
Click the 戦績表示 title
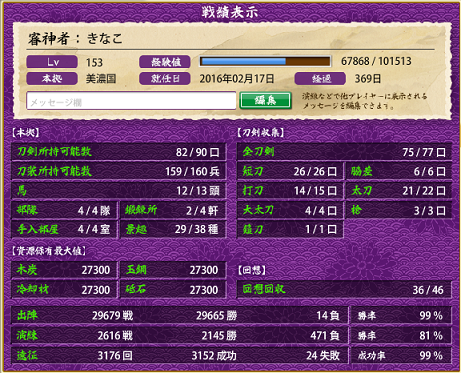(x=230, y=12)
